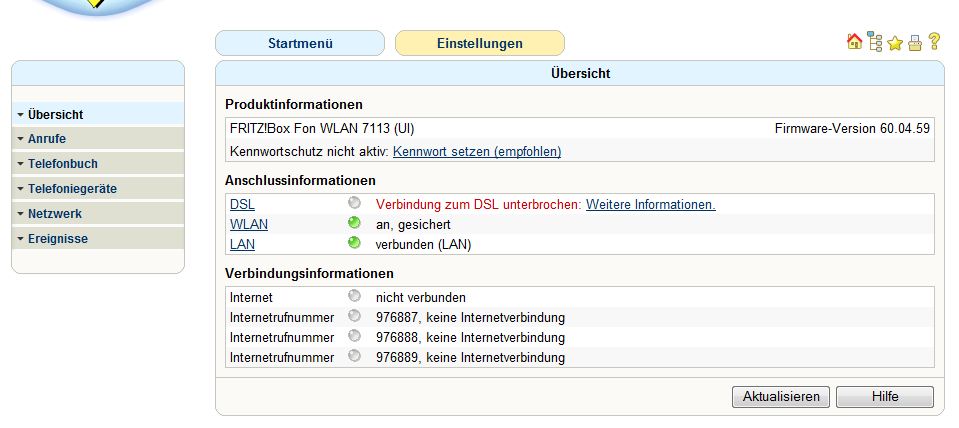Click the 'Anschlussinformationen' heading
This screenshot has width=959, height=428.
300,181
